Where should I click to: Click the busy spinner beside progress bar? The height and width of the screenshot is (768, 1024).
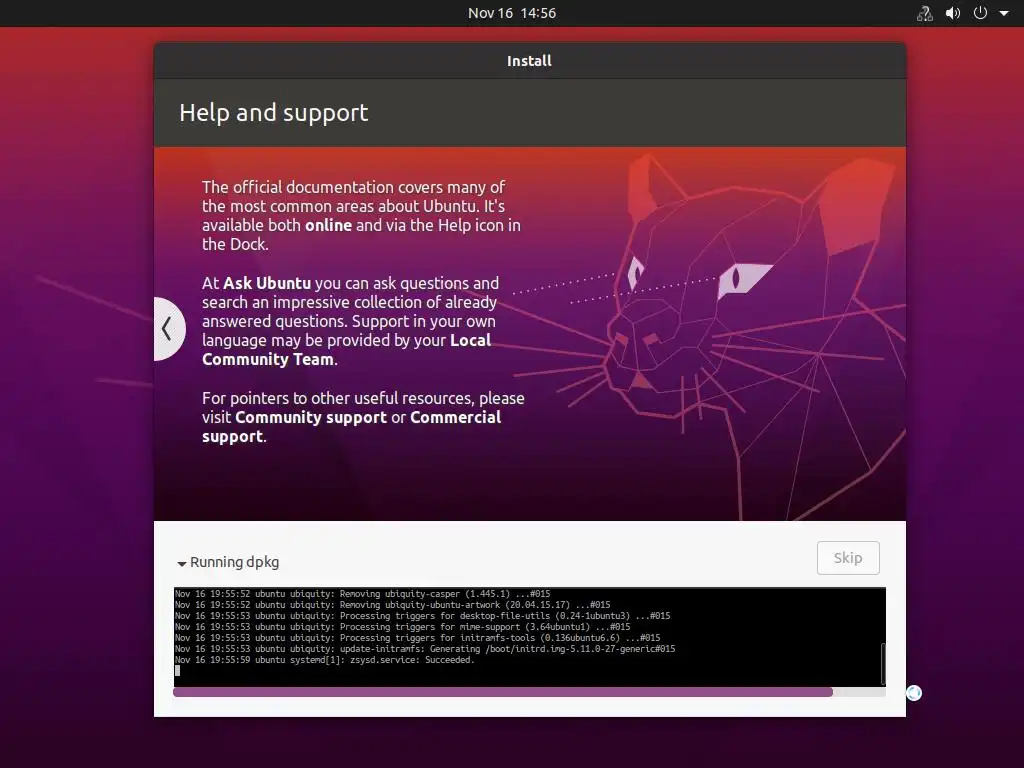[914, 693]
